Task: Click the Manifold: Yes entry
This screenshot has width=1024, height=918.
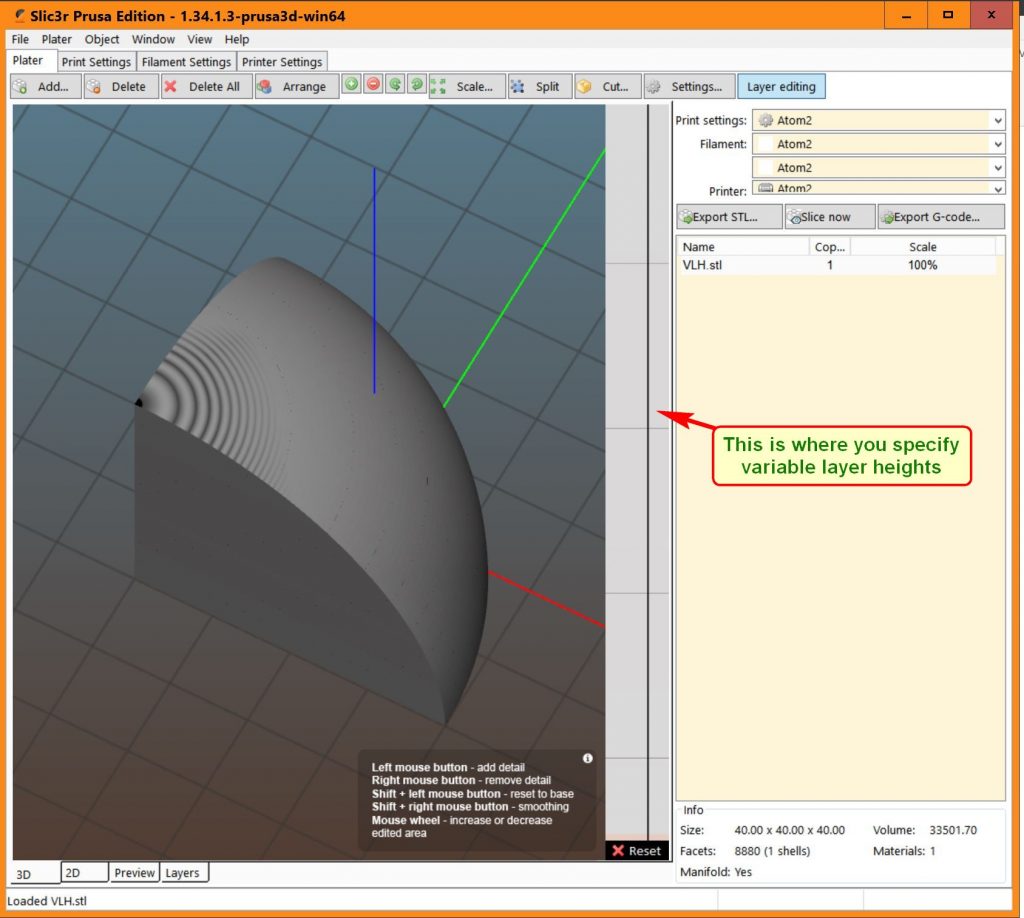Action: pyautogui.click(x=716, y=872)
